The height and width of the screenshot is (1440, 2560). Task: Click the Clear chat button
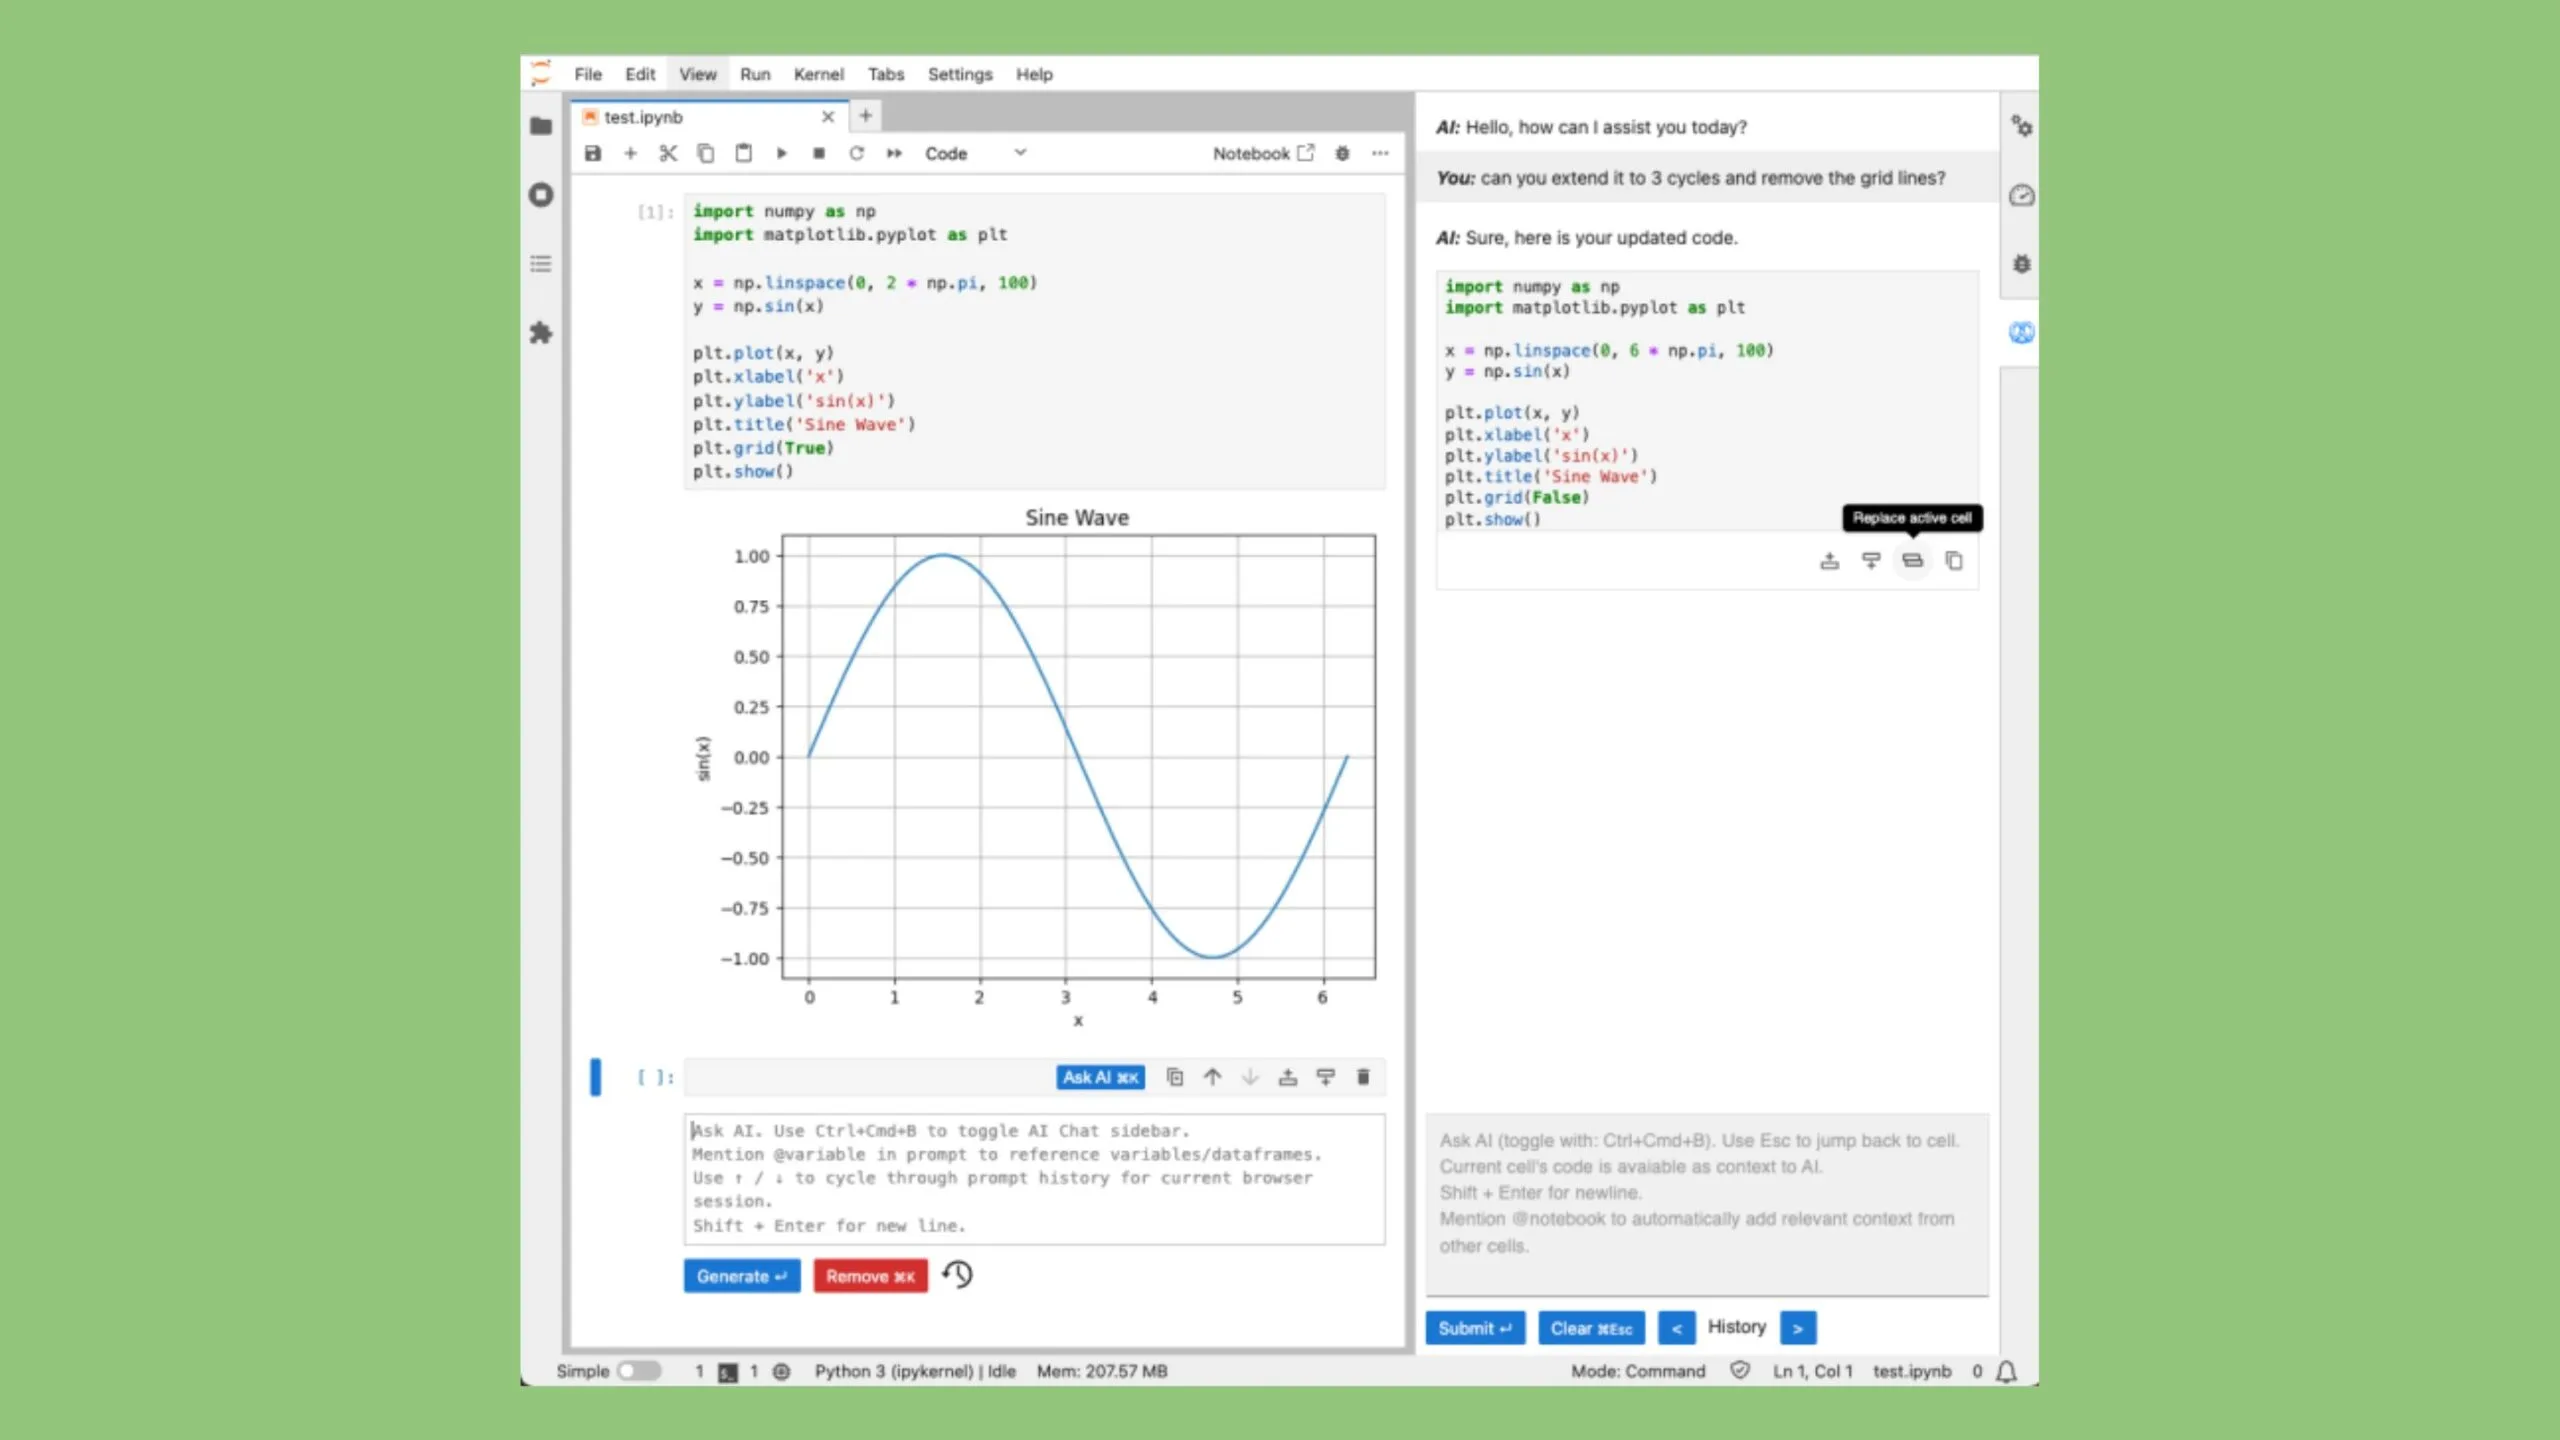[1591, 1328]
